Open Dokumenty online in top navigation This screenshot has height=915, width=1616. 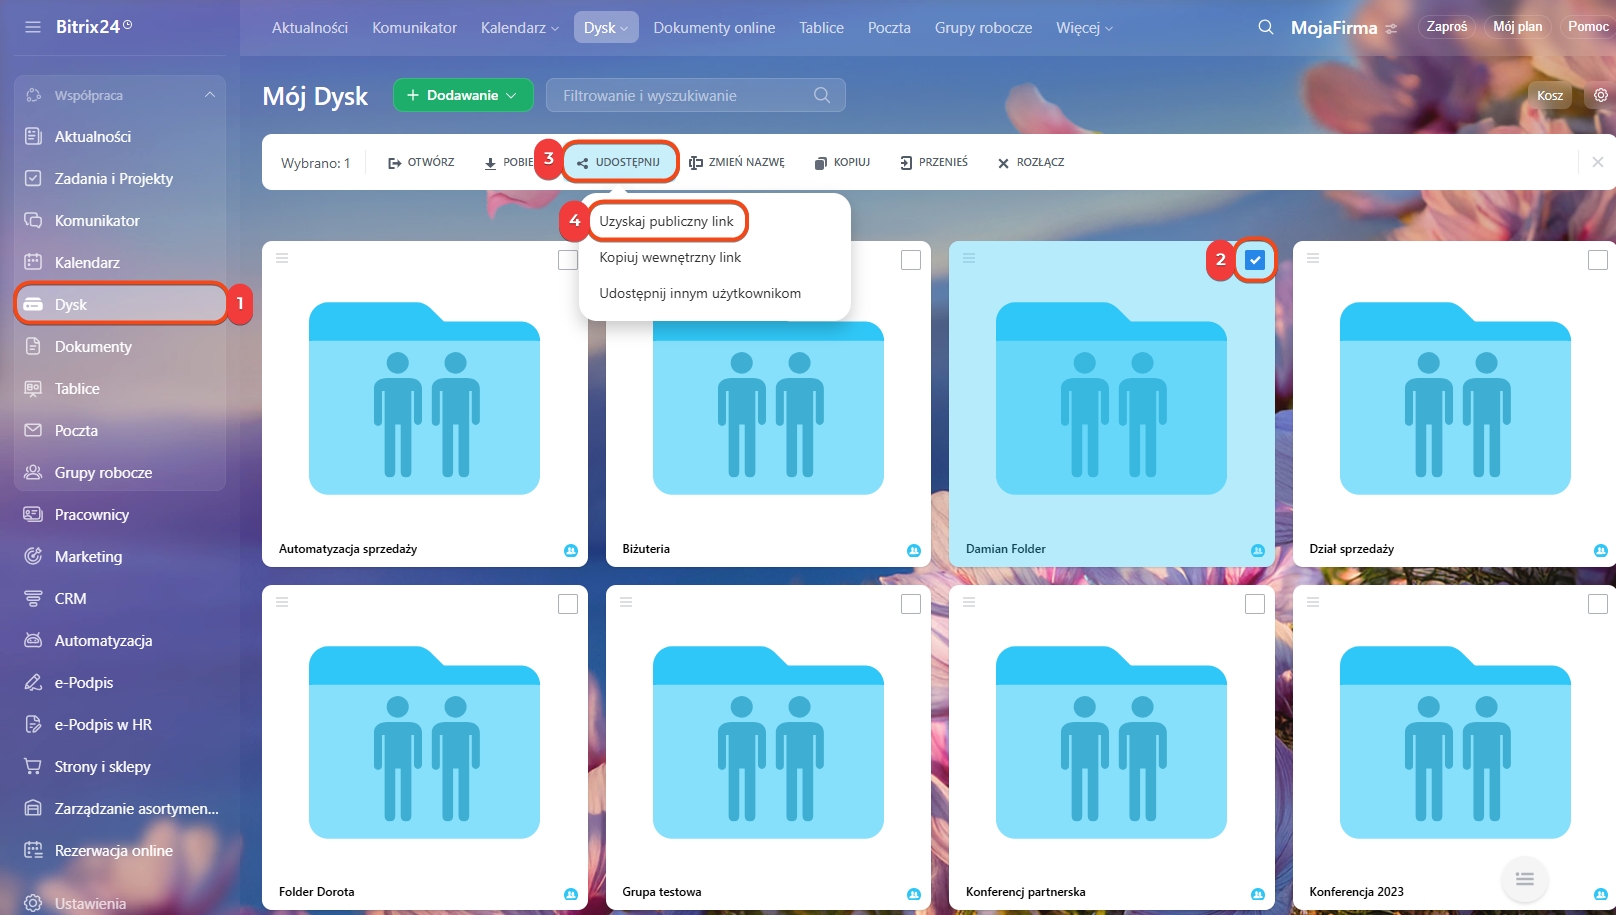coord(714,28)
